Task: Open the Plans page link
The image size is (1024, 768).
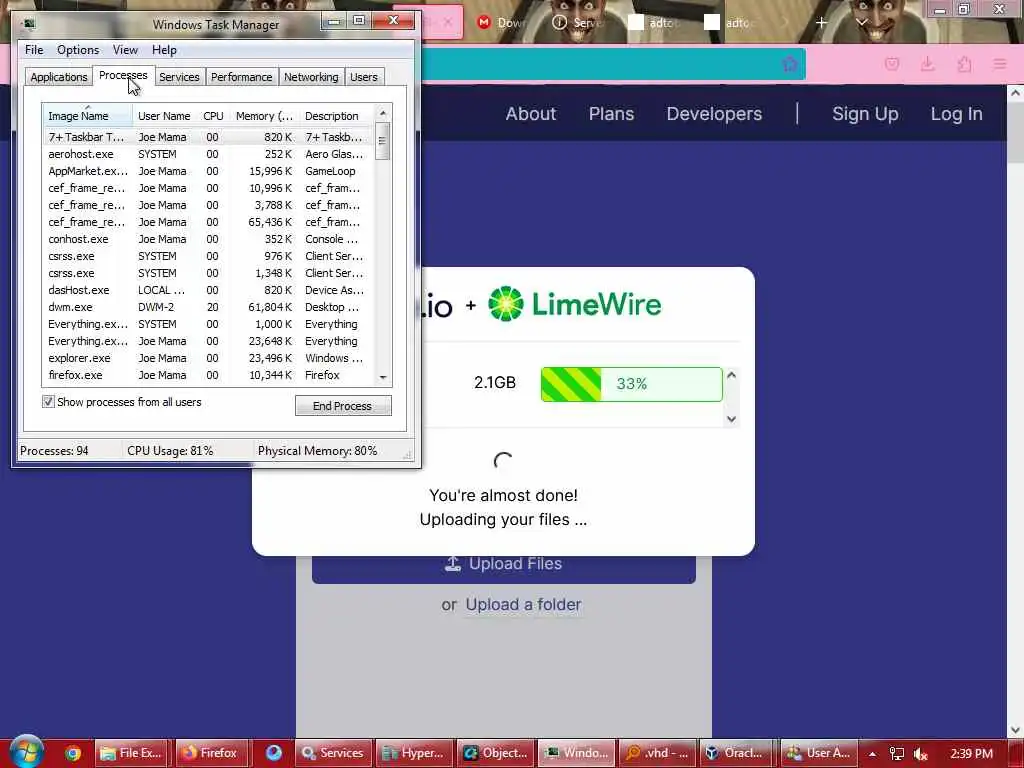Action: [611, 114]
